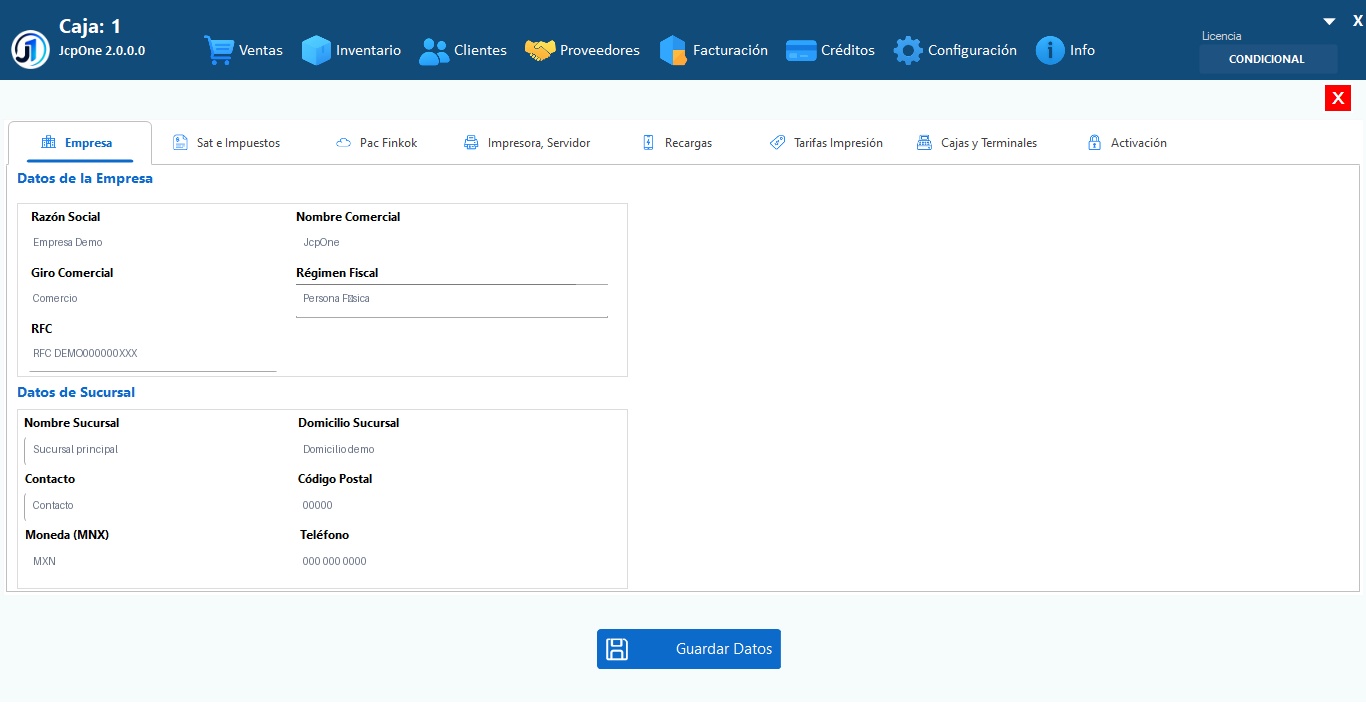
Task: Click Pac Finkok cloud icon
Action: pyautogui.click(x=343, y=143)
